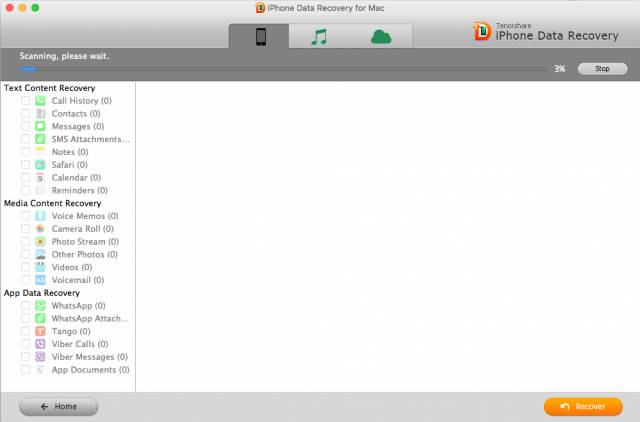This screenshot has height=422, width=640.
Task: Click the Calendar icon
Action: pos(40,178)
